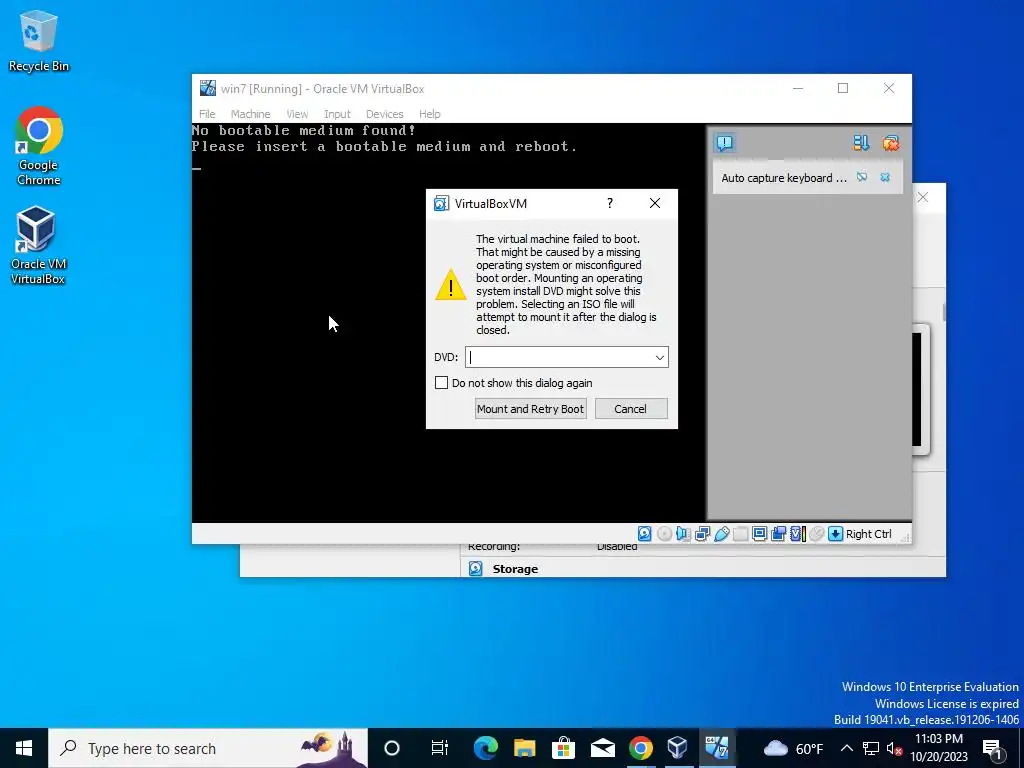Close the VirtualBoxVM boot failure dialog
1024x768 pixels.
655,203
